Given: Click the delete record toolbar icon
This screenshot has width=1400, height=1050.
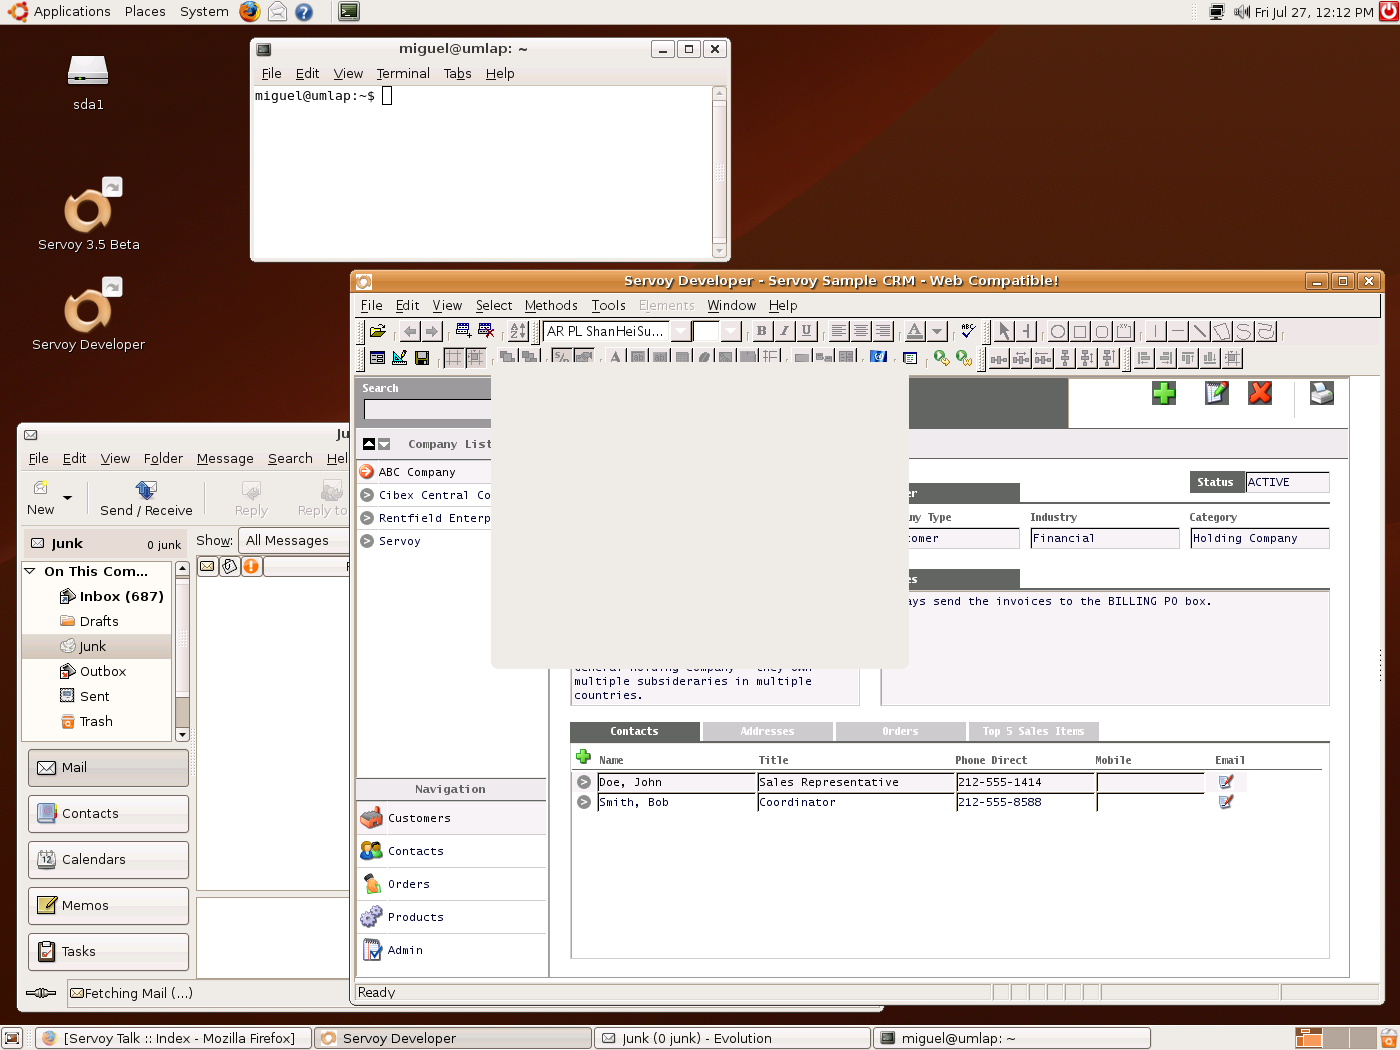Looking at the screenshot, I should click(x=486, y=331).
